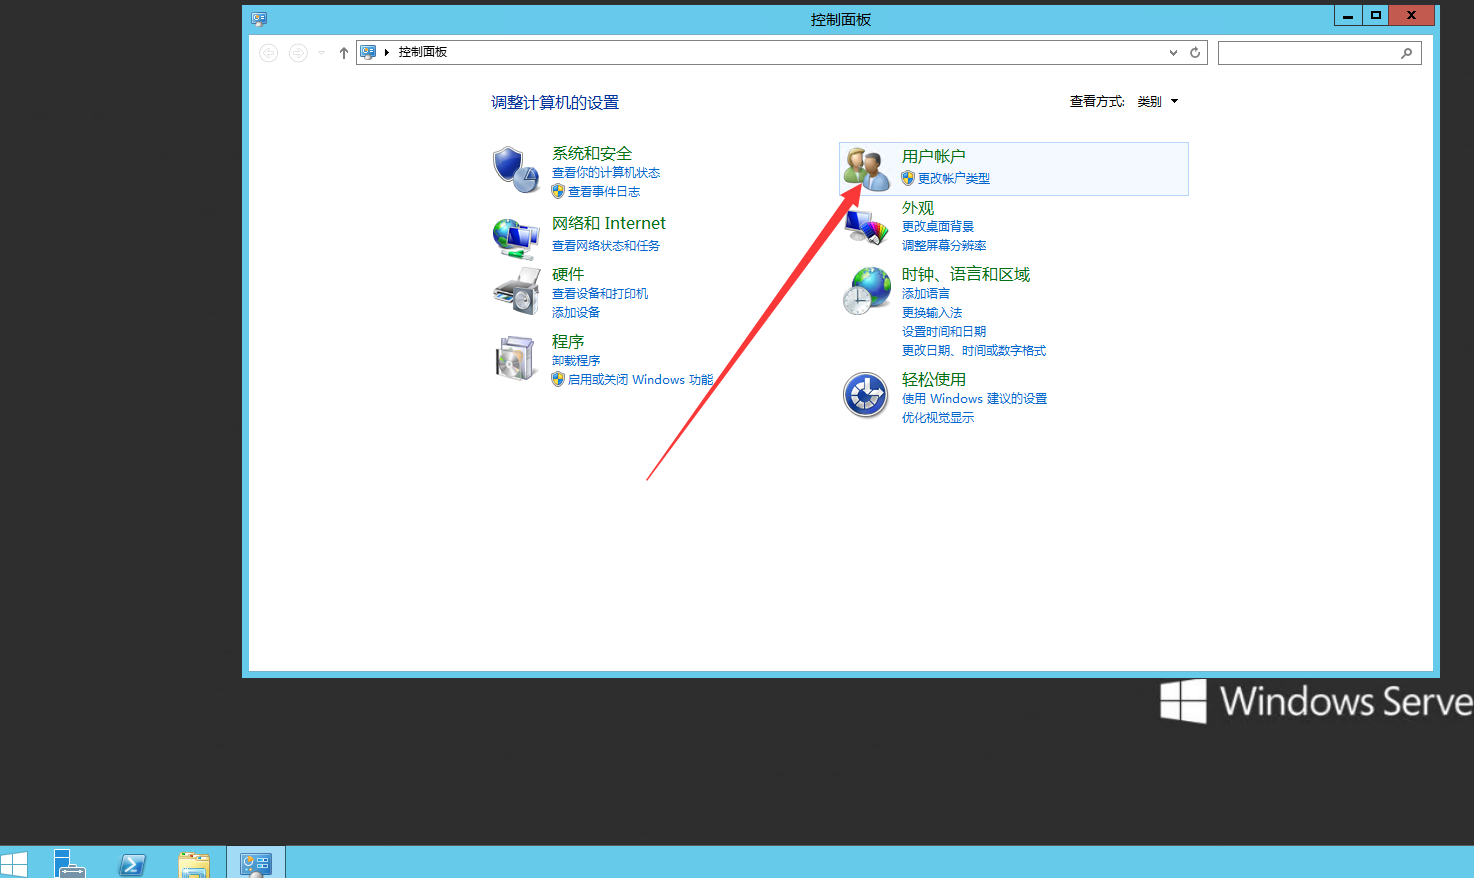Open 时钟、语言和区域 category link
The width and height of the screenshot is (1474, 878).
click(x=966, y=274)
